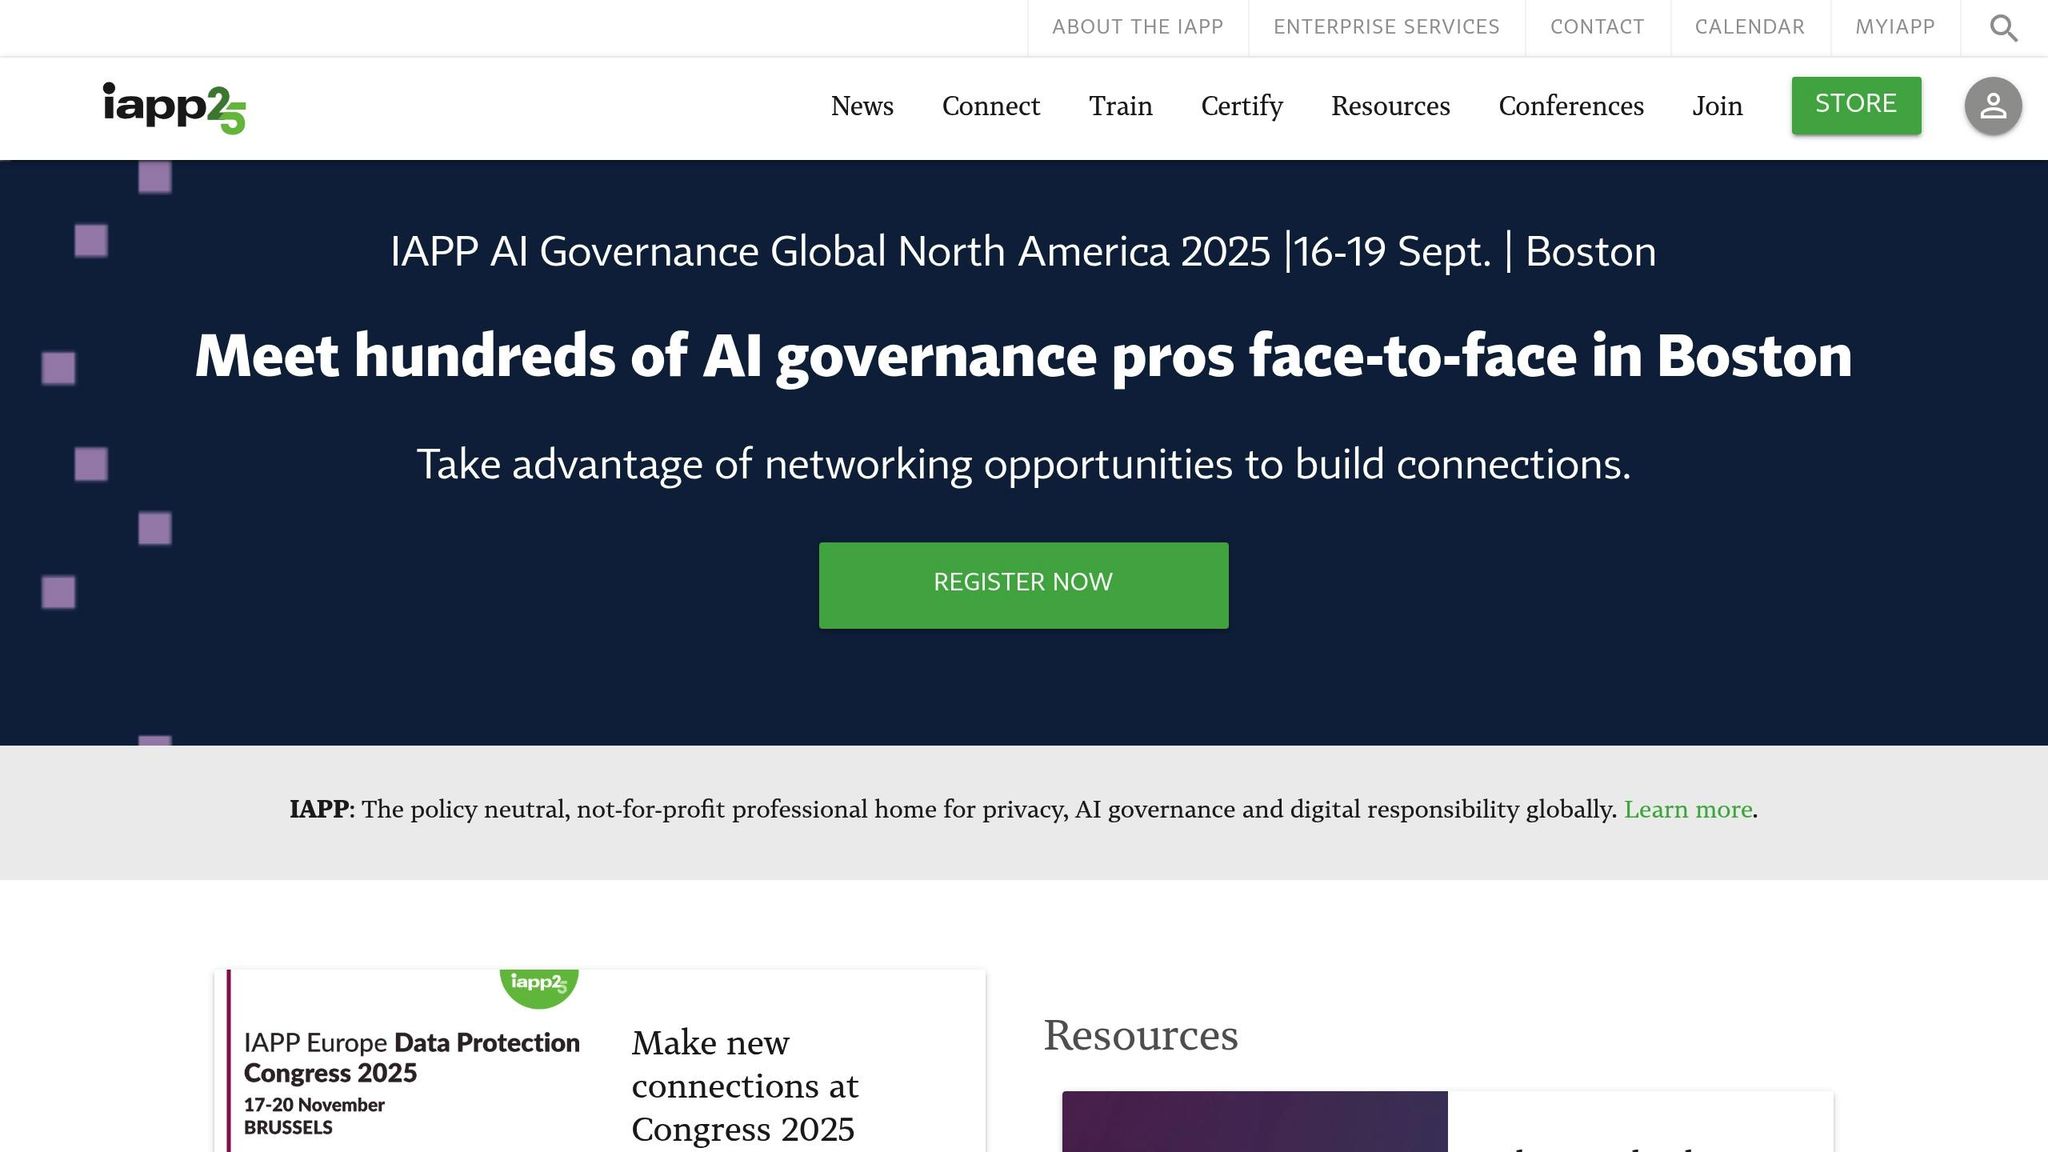Click the iapp25 logo in header
Viewport: 2048px width, 1152px height.
pos(174,107)
